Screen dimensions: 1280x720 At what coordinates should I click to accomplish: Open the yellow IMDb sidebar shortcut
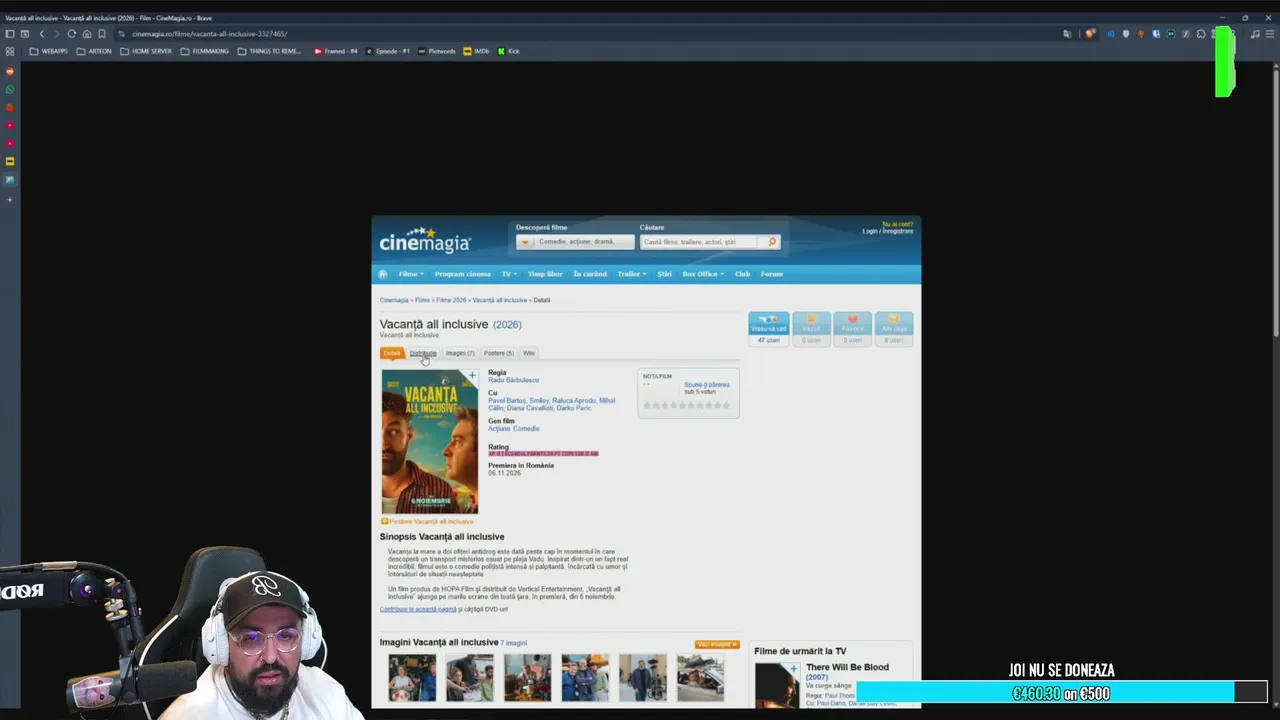(x=10, y=161)
